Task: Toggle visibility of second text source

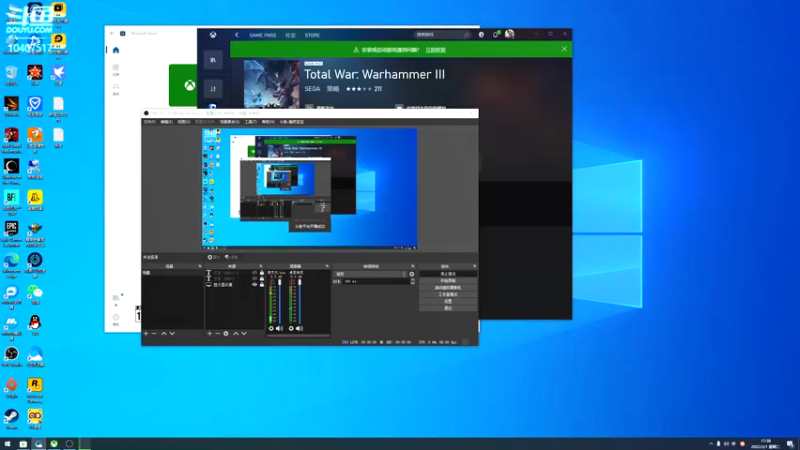Action: 254,279
